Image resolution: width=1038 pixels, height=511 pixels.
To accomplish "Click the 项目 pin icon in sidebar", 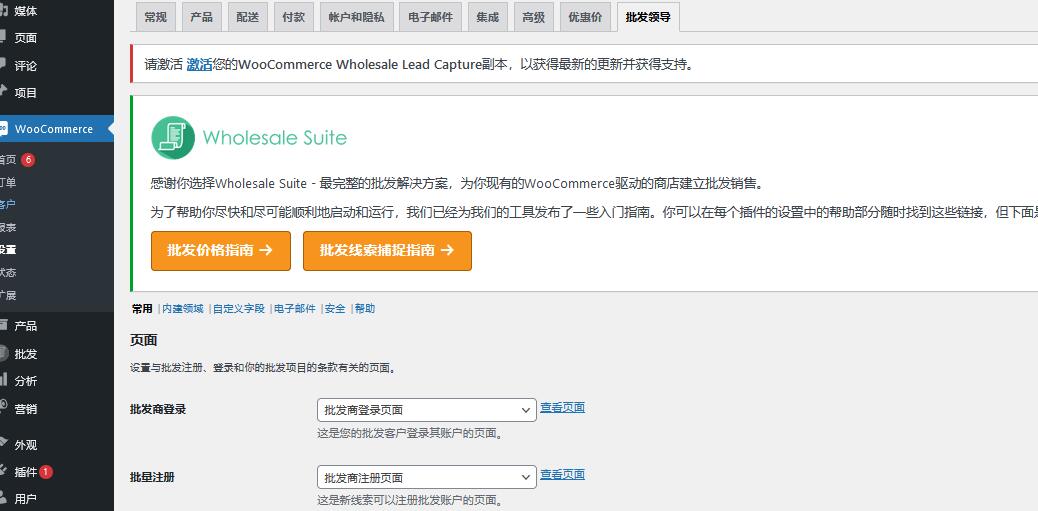I will [x=3, y=93].
